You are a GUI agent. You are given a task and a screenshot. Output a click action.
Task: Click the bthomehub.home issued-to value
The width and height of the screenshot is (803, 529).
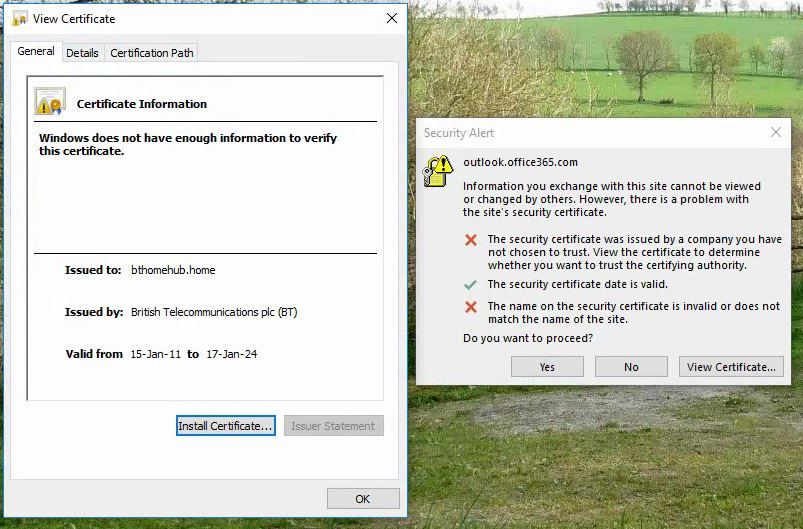click(173, 270)
